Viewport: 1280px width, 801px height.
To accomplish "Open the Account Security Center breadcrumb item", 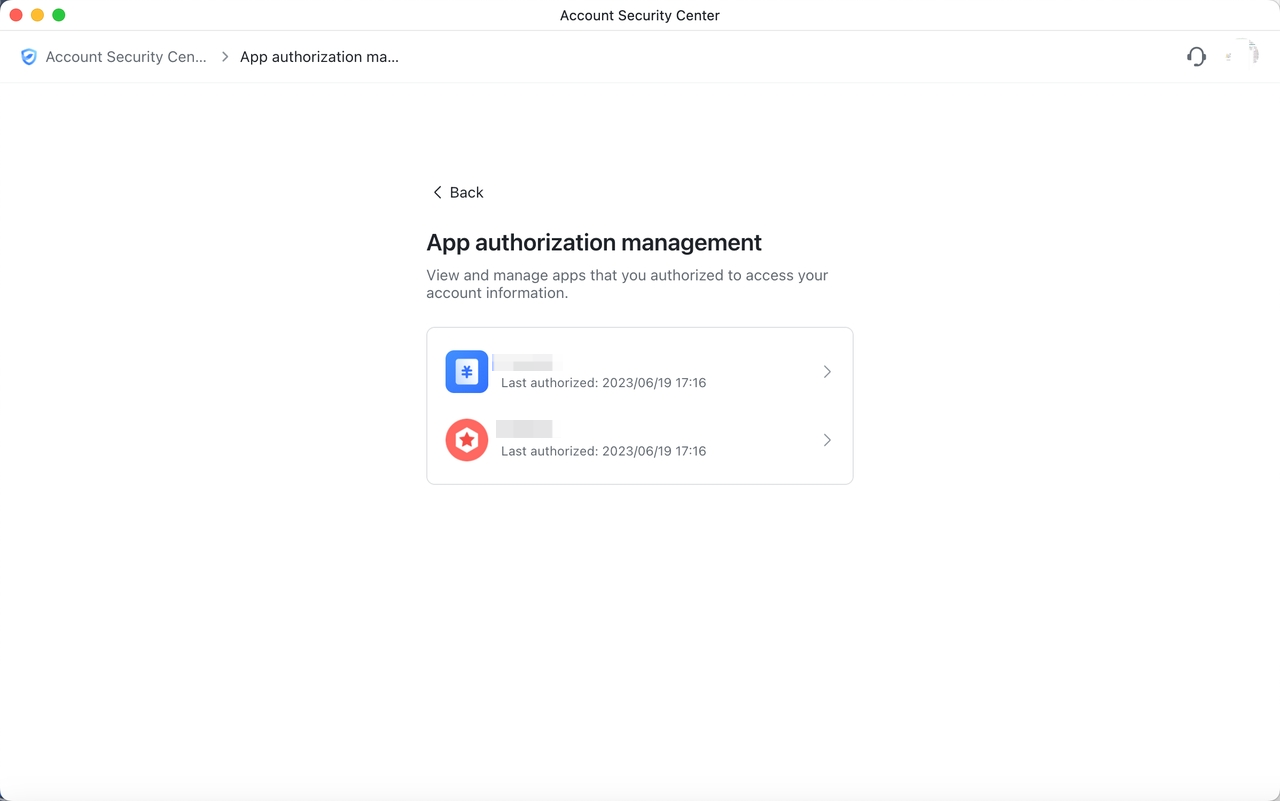I will (126, 57).
